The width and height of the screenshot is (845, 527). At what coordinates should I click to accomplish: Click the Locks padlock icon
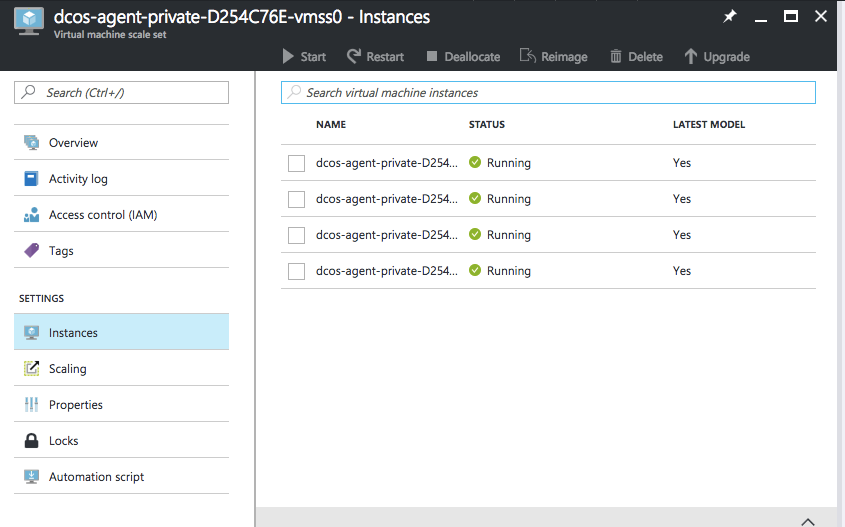(x=31, y=441)
